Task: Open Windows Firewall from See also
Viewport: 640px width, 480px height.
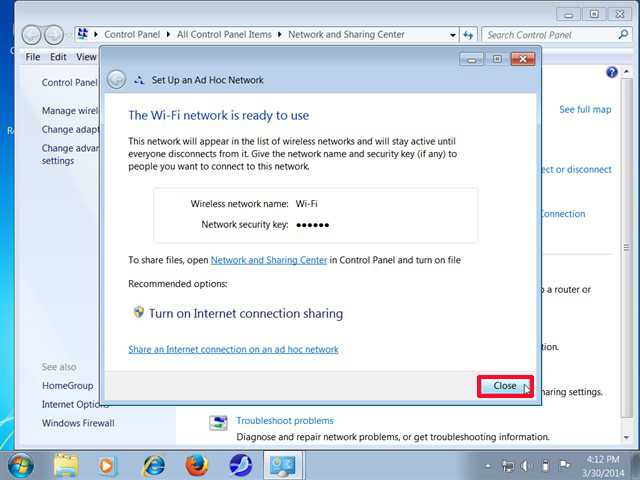Action: pyautogui.click(x=78, y=423)
